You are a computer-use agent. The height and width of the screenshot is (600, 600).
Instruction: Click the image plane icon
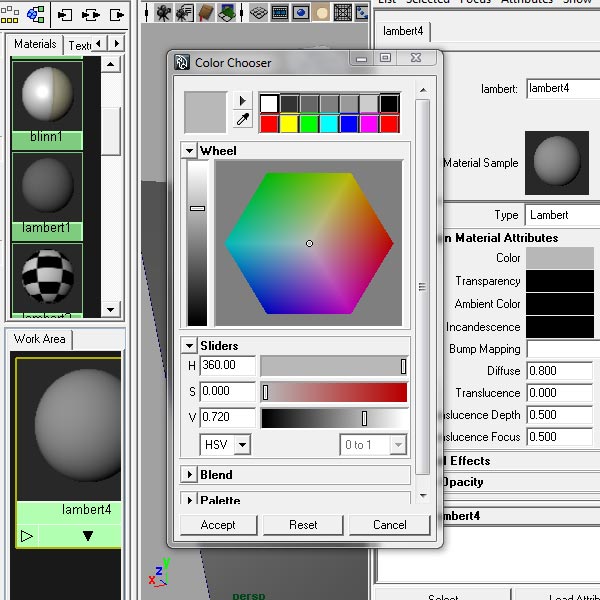[x=227, y=13]
